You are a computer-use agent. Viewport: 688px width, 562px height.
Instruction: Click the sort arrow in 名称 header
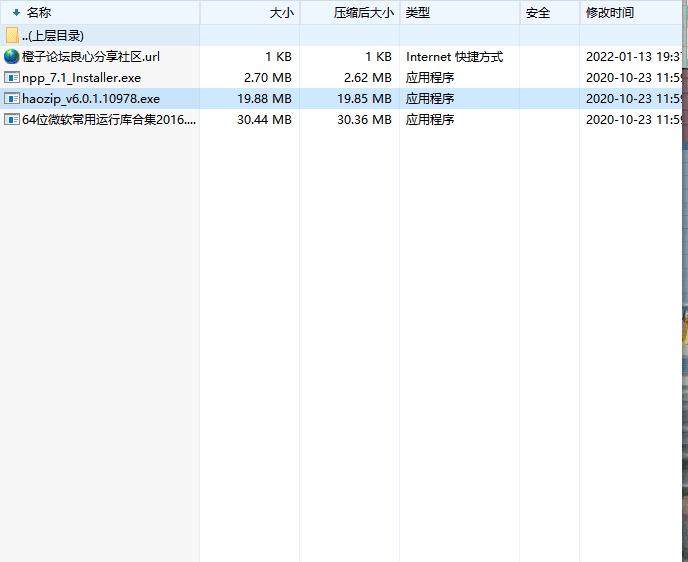pos(16,13)
